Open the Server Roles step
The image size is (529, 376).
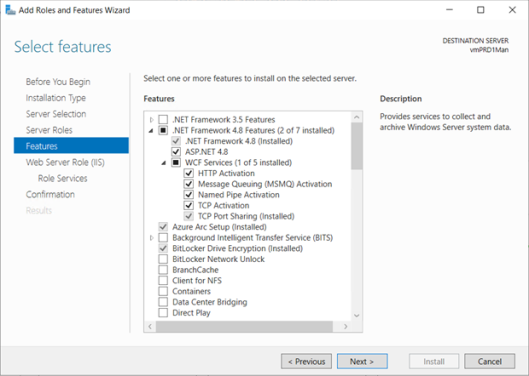click(49, 130)
